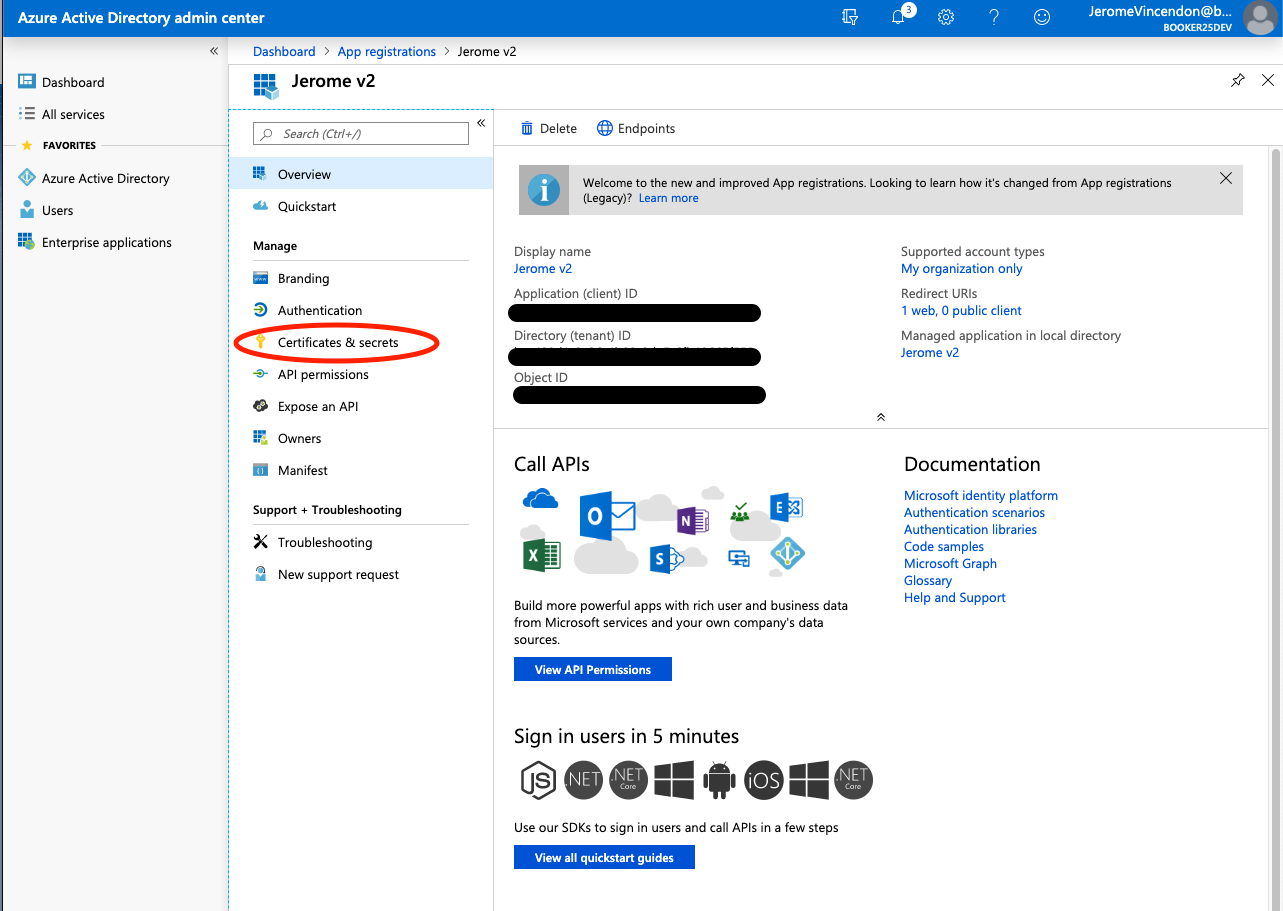Screen dimensions: 1283x911
Task: Collapse the essentials section with the chevron
Action: pos(881,416)
